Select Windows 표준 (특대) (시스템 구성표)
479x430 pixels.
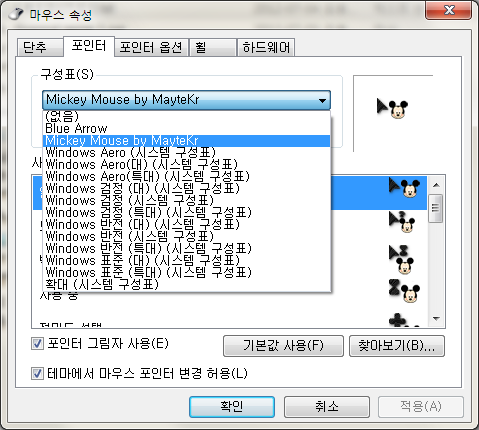[187, 272]
